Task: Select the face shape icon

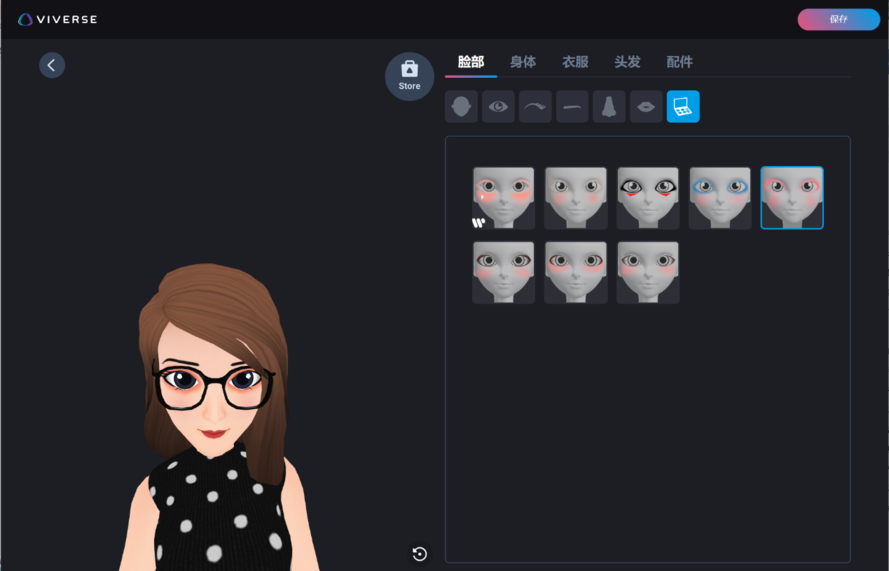Action: 461,107
